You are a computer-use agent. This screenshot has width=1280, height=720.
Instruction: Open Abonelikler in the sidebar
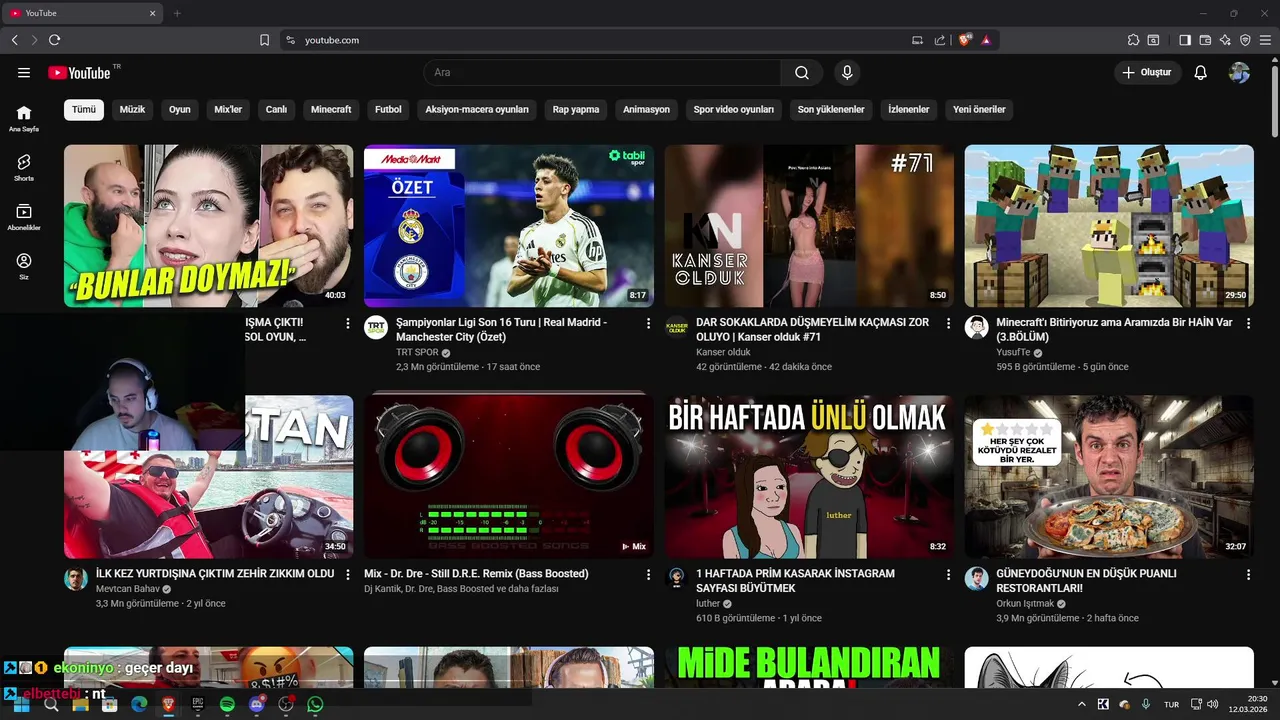[x=24, y=217]
